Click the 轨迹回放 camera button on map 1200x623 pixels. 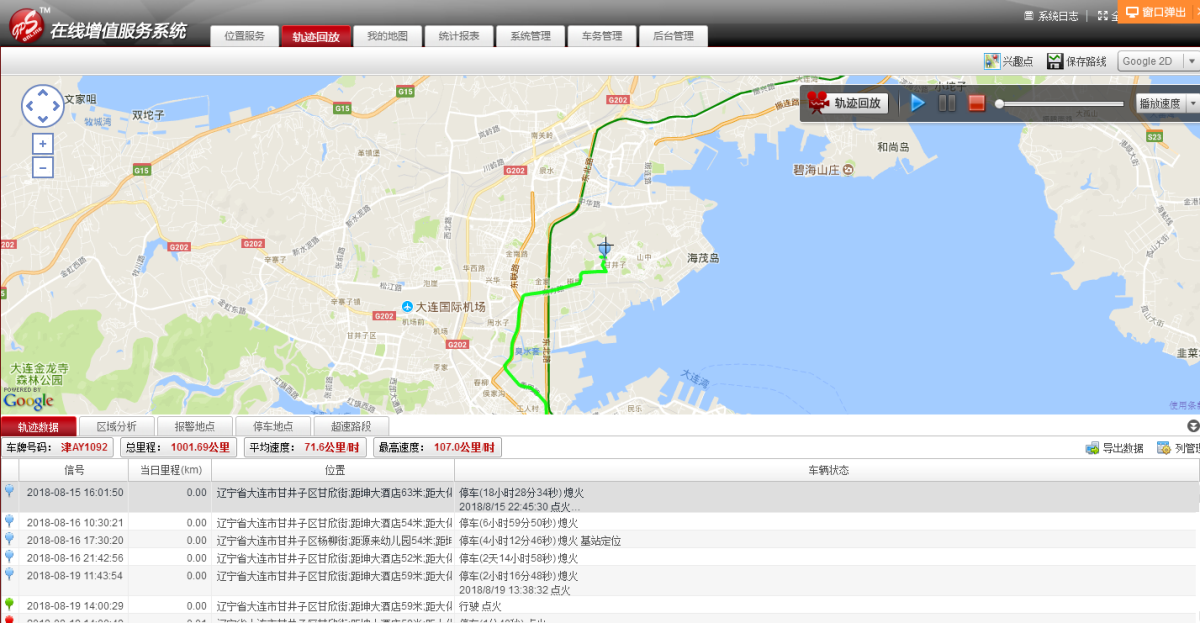(847, 103)
